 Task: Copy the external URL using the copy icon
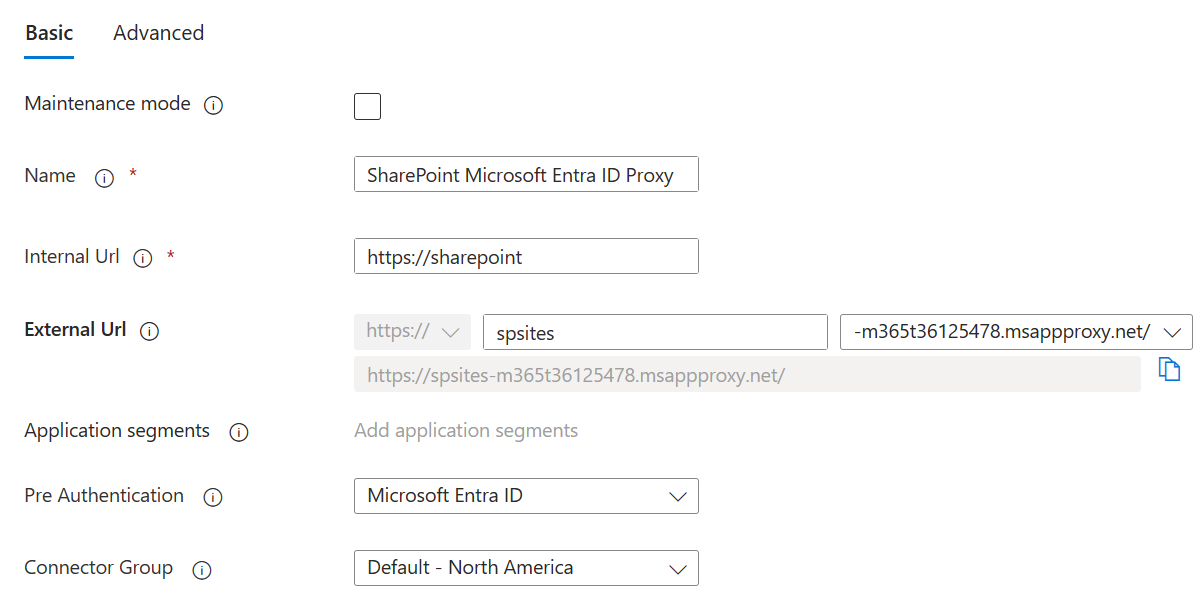pyautogui.click(x=1169, y=369)
